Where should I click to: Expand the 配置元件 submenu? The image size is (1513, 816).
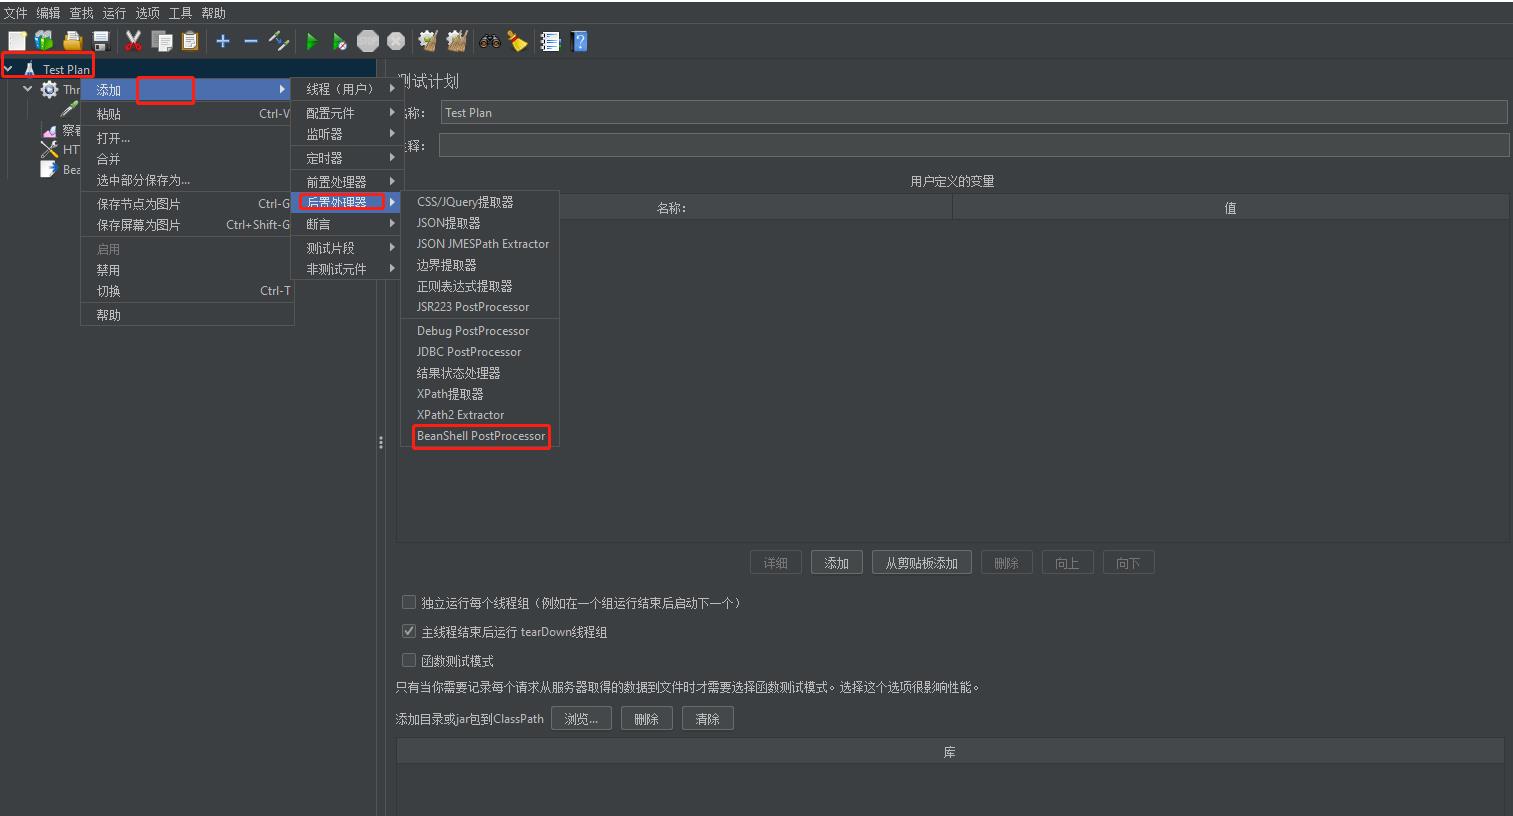[345, 113]
